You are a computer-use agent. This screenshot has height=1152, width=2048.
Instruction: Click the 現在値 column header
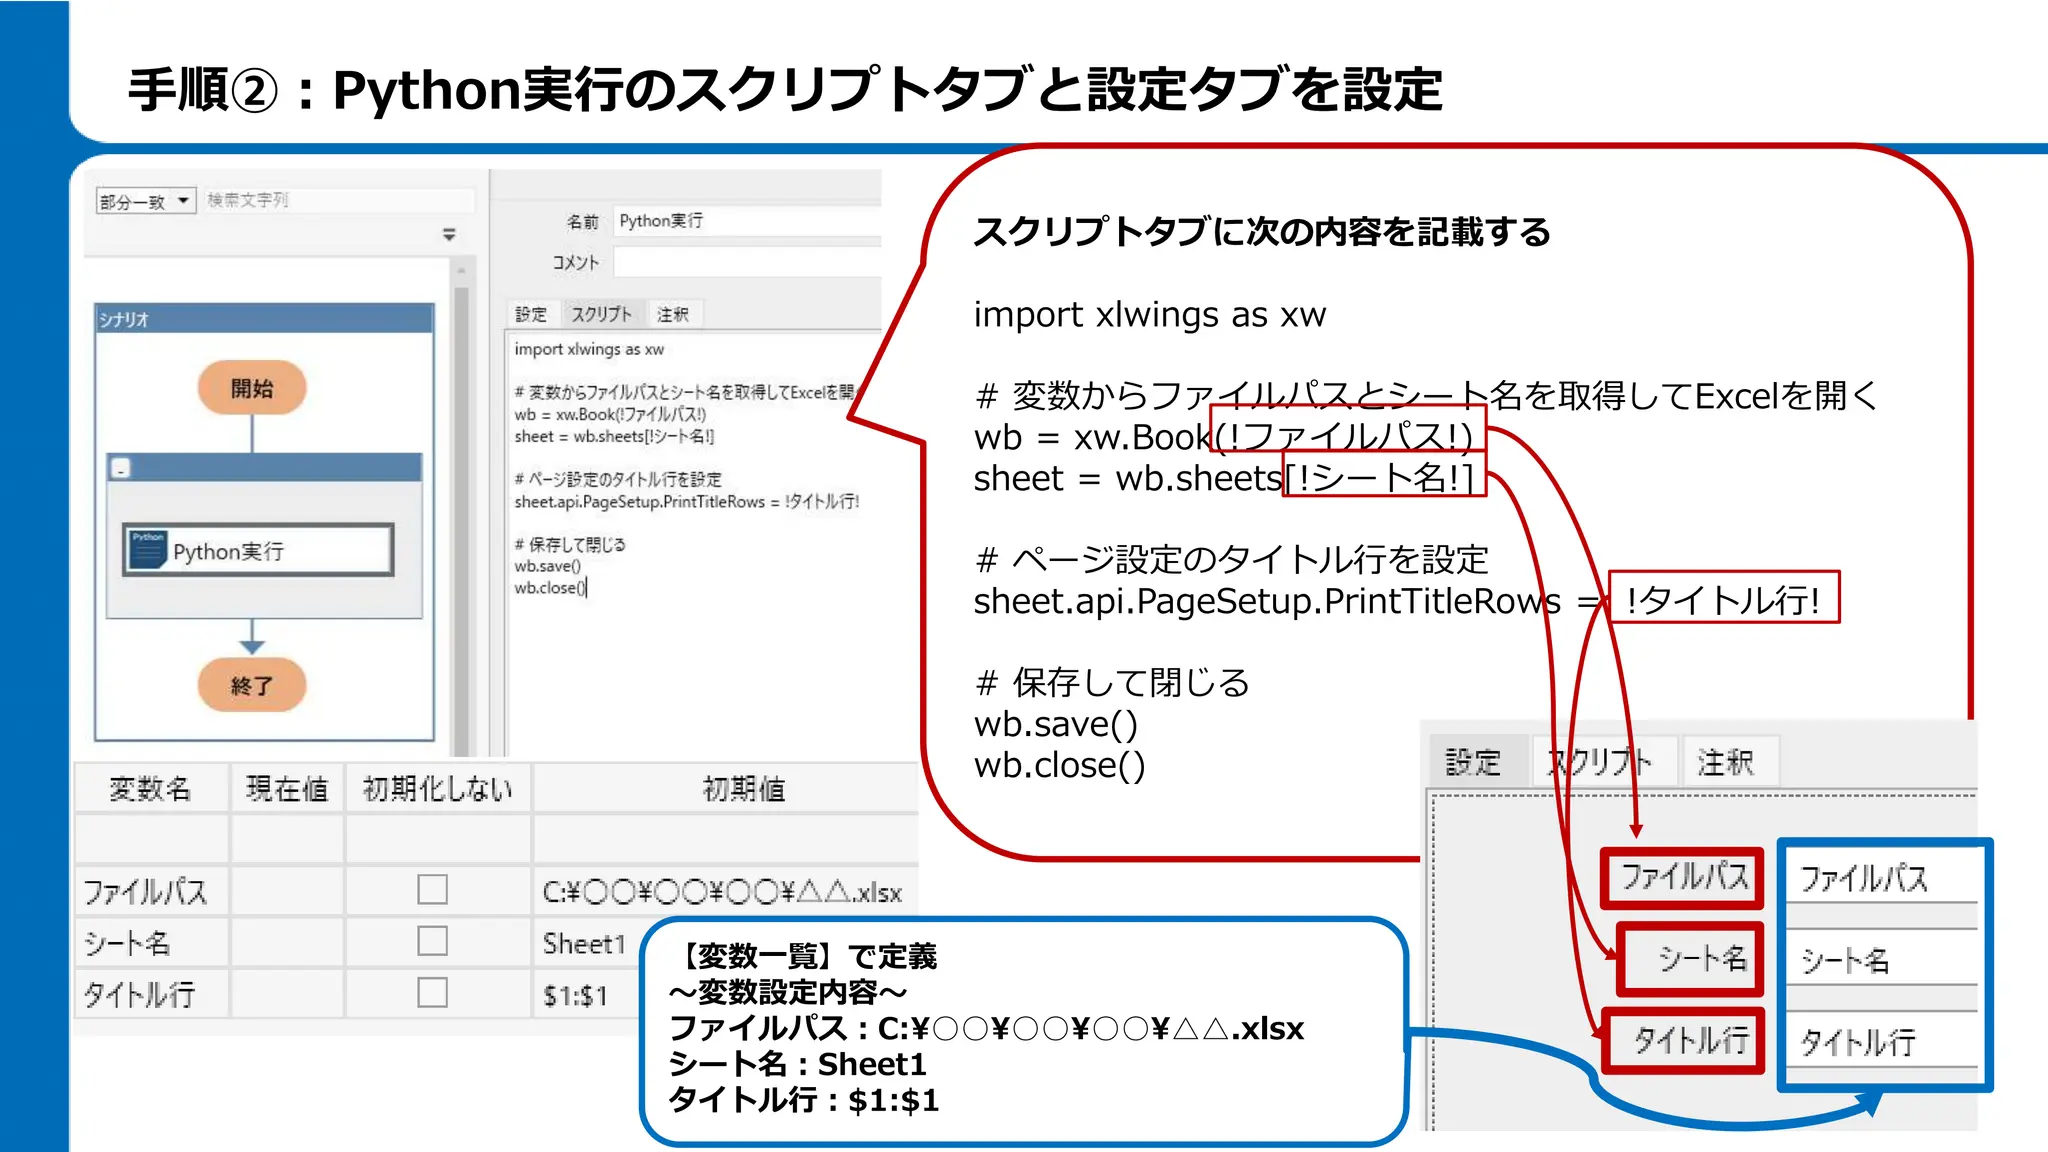click(x=287, y=789)
